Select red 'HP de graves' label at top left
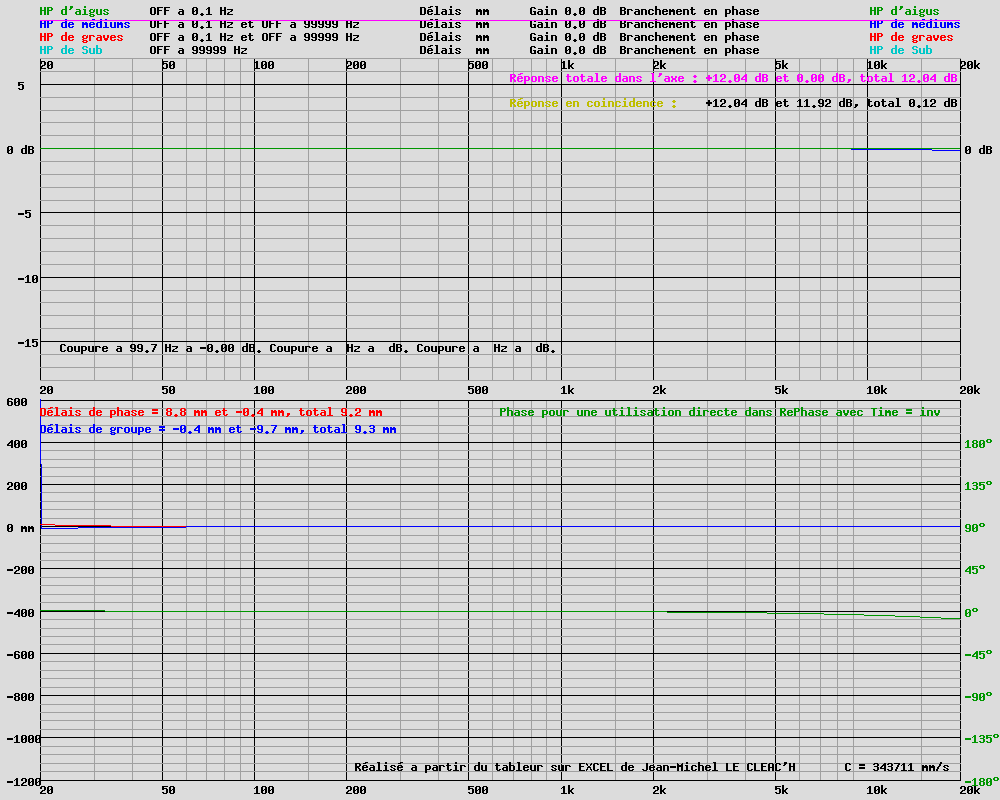Viewport: 1000px width, 800px height. [x=81, y=37]
